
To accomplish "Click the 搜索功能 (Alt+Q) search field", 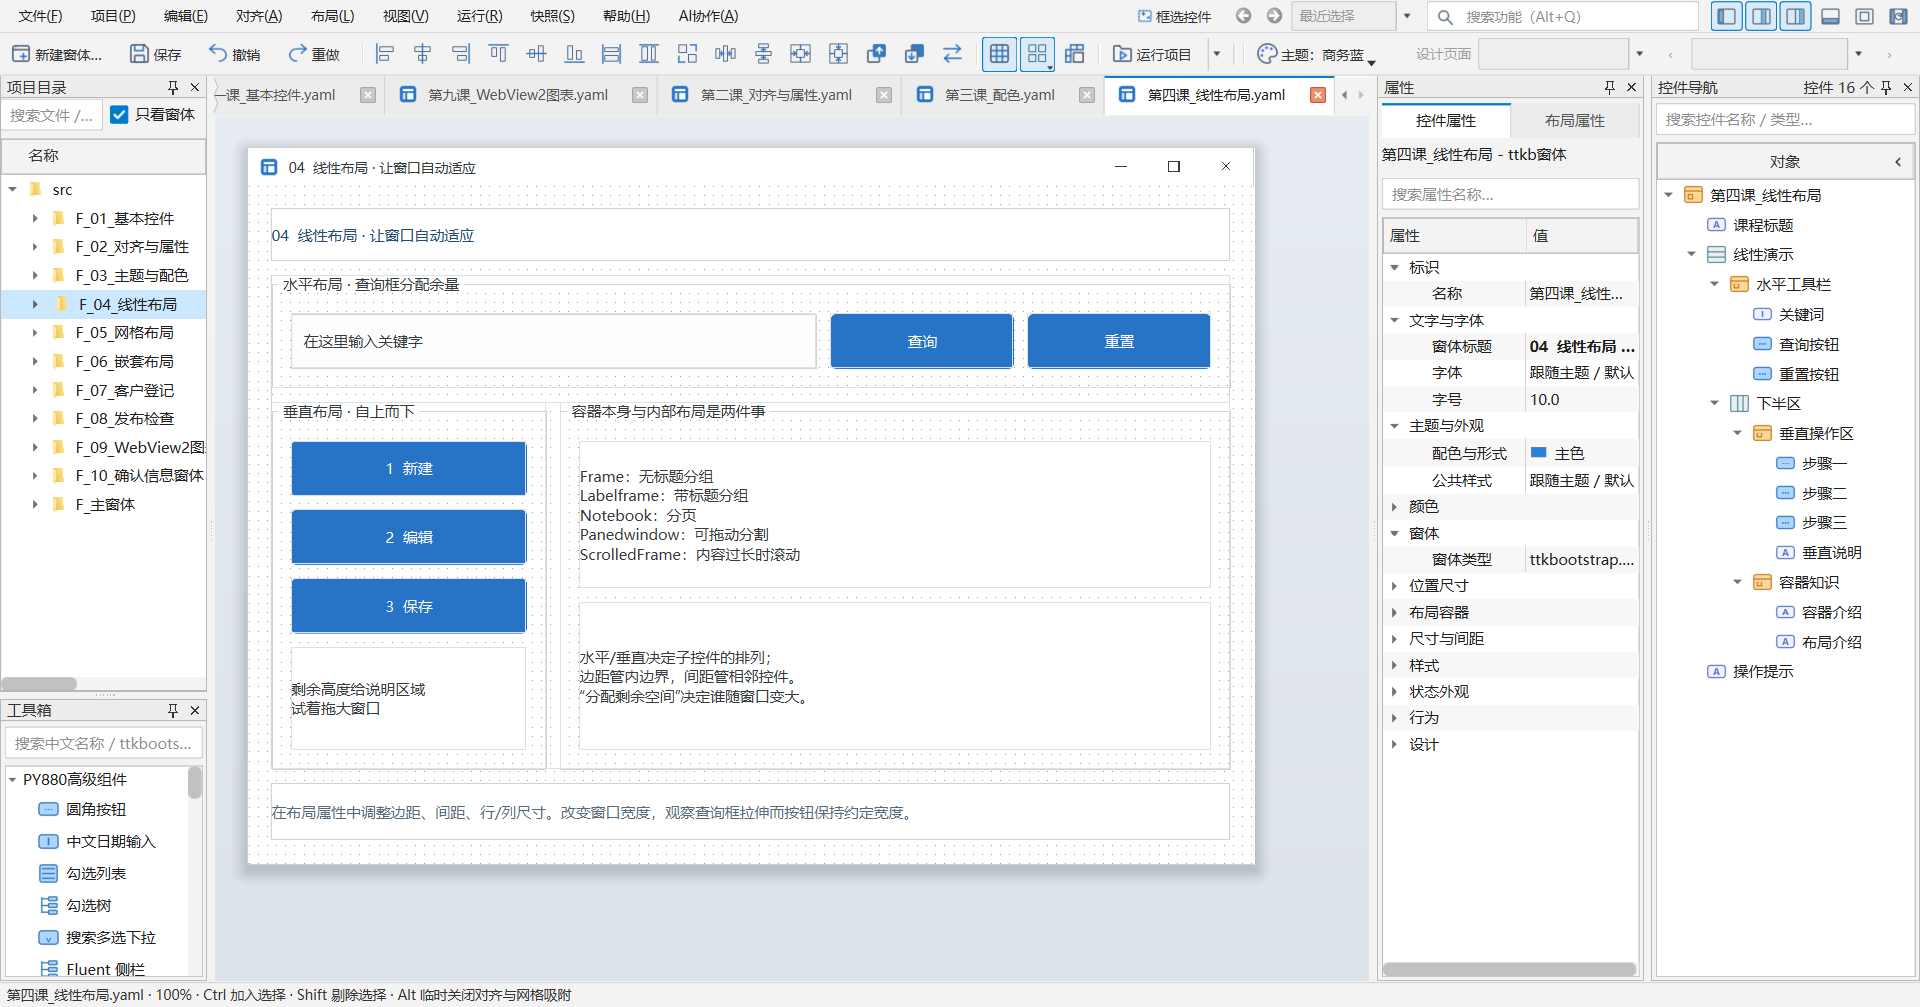I will [1563, 16].
